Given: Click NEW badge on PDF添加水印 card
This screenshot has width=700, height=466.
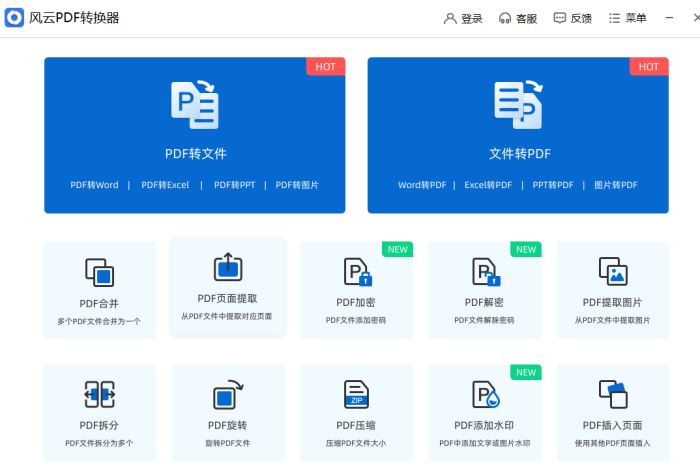Looking at the screenshot, I should pos(526,373).
